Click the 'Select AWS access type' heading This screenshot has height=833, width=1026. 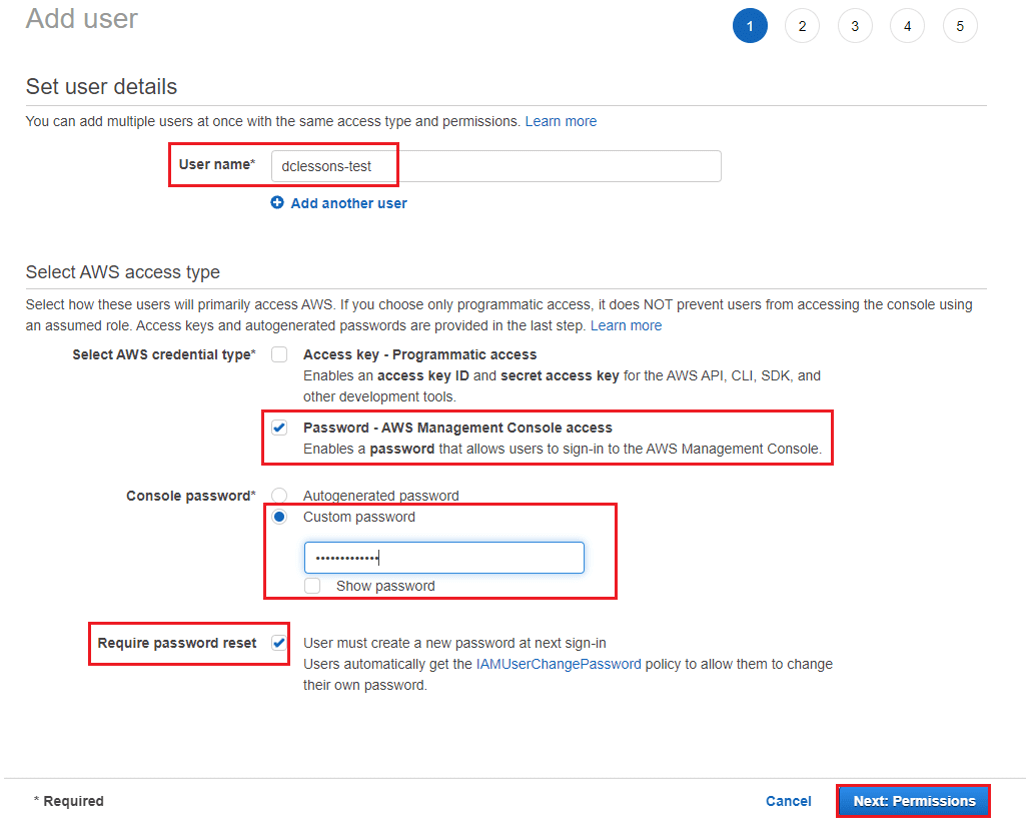click(123, 272)
